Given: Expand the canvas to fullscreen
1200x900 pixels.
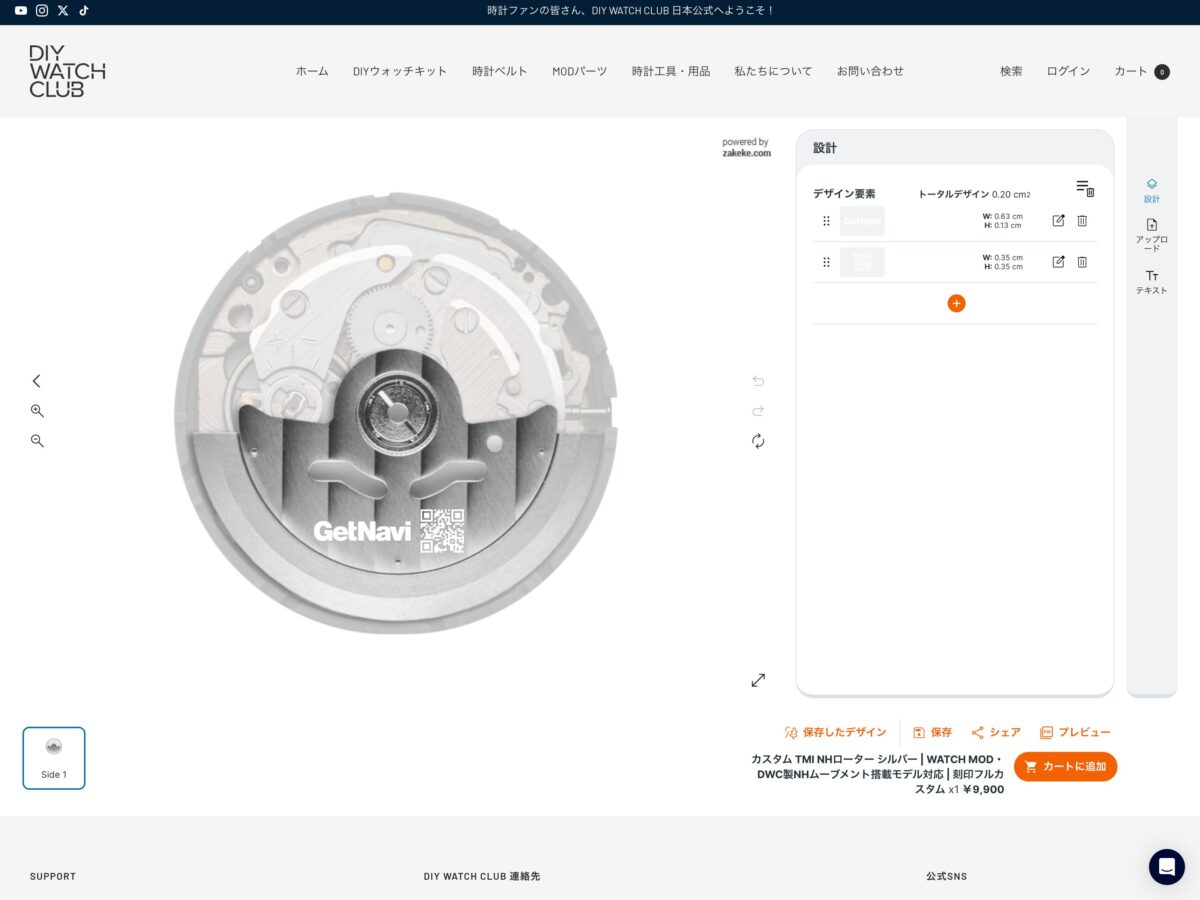Looking at the screenshot, I should (758, 680).
